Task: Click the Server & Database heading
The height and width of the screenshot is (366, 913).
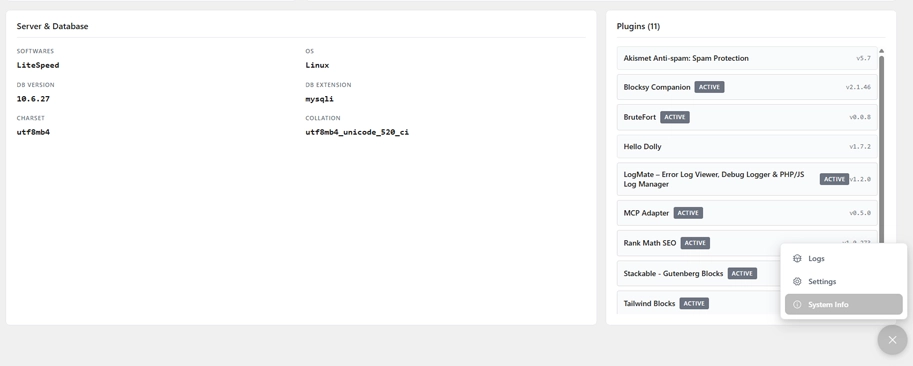Action: tap(52, 26)
